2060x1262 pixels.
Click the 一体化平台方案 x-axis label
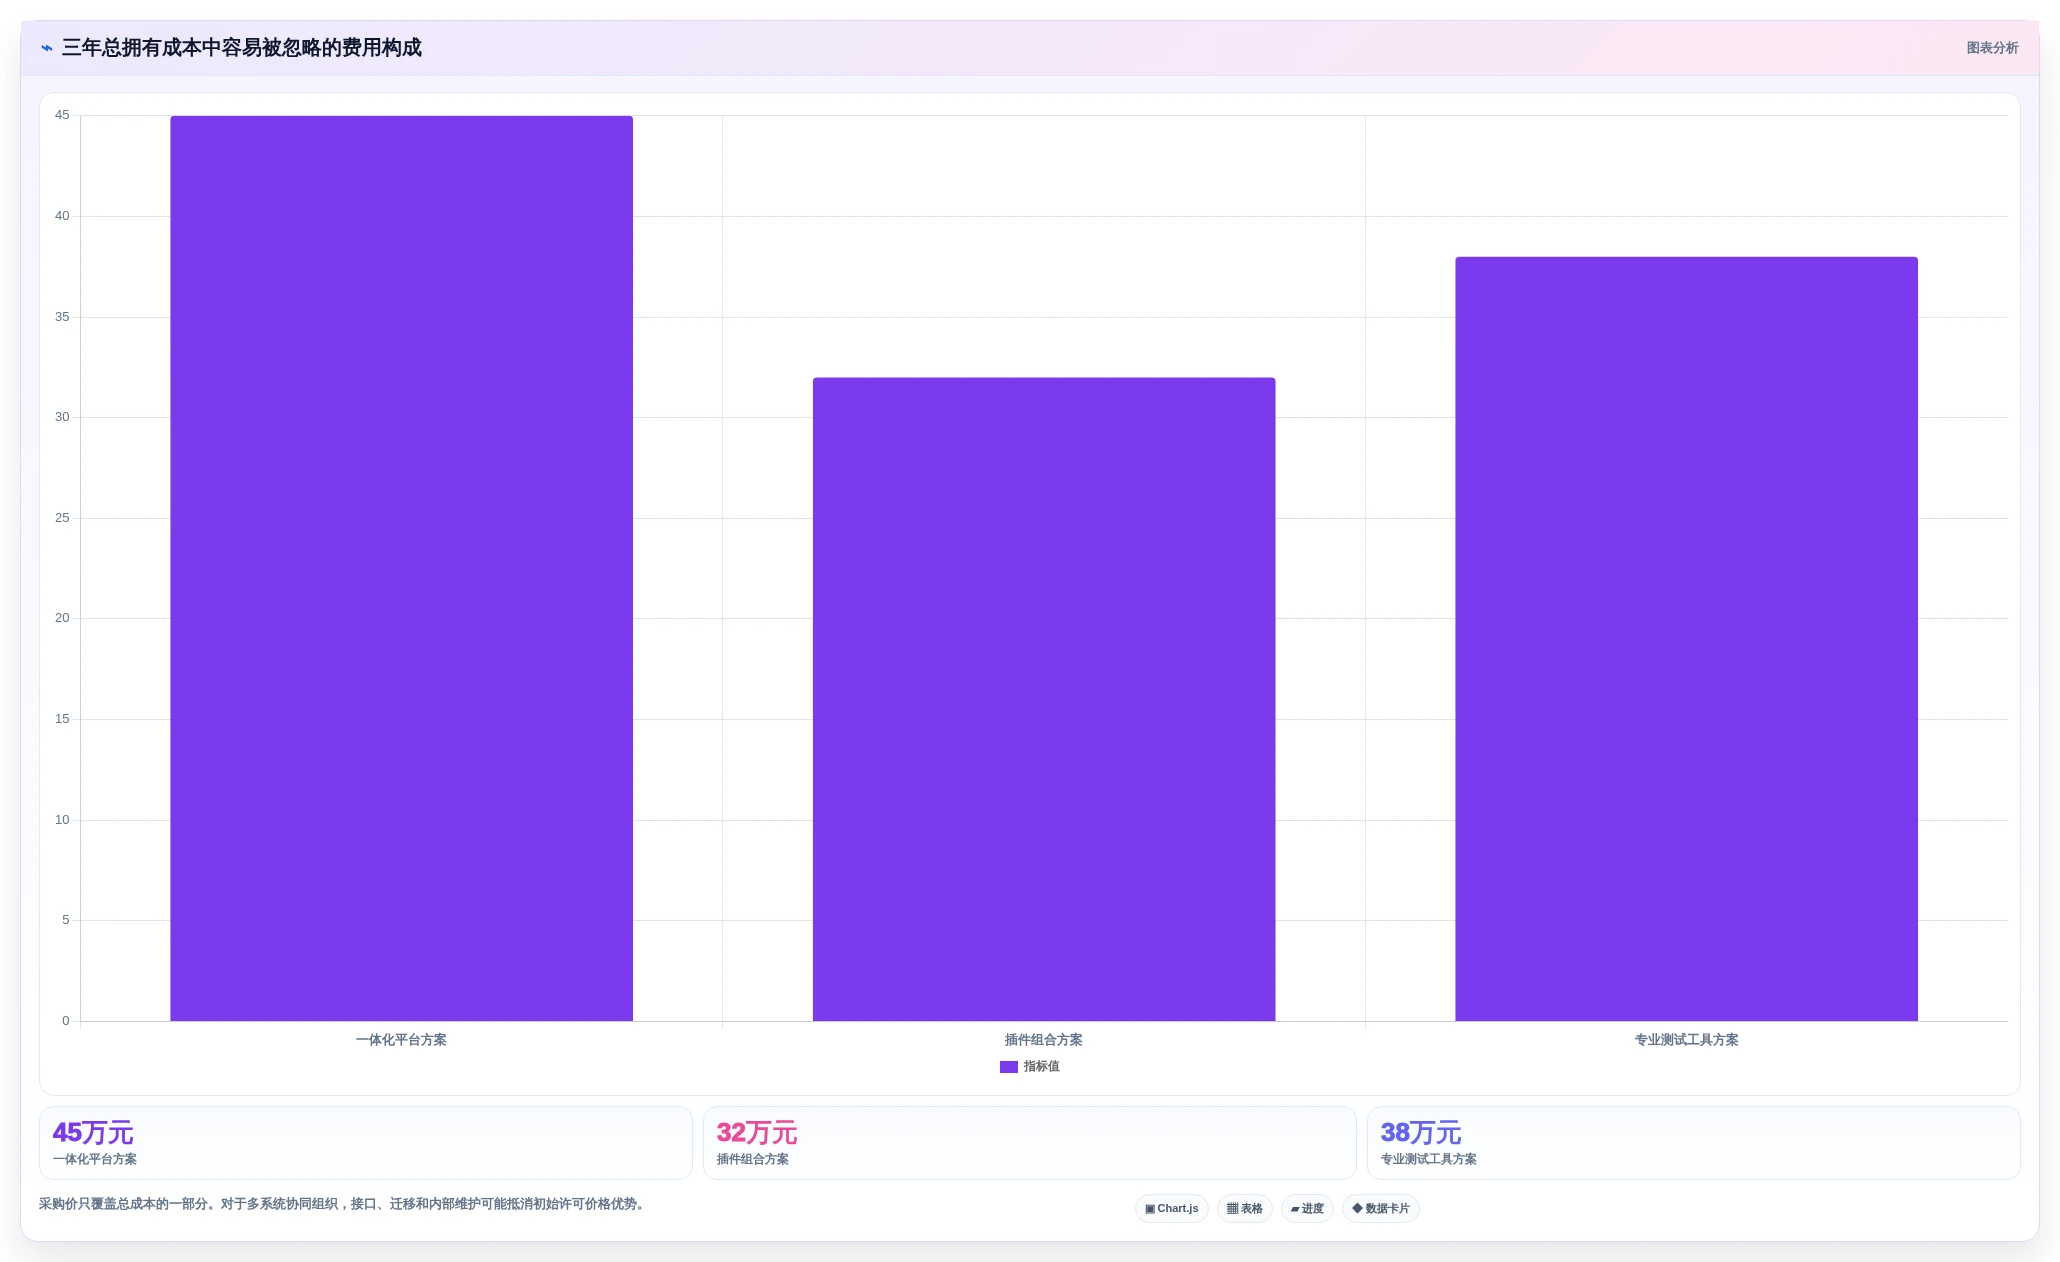pos(401,1040)
